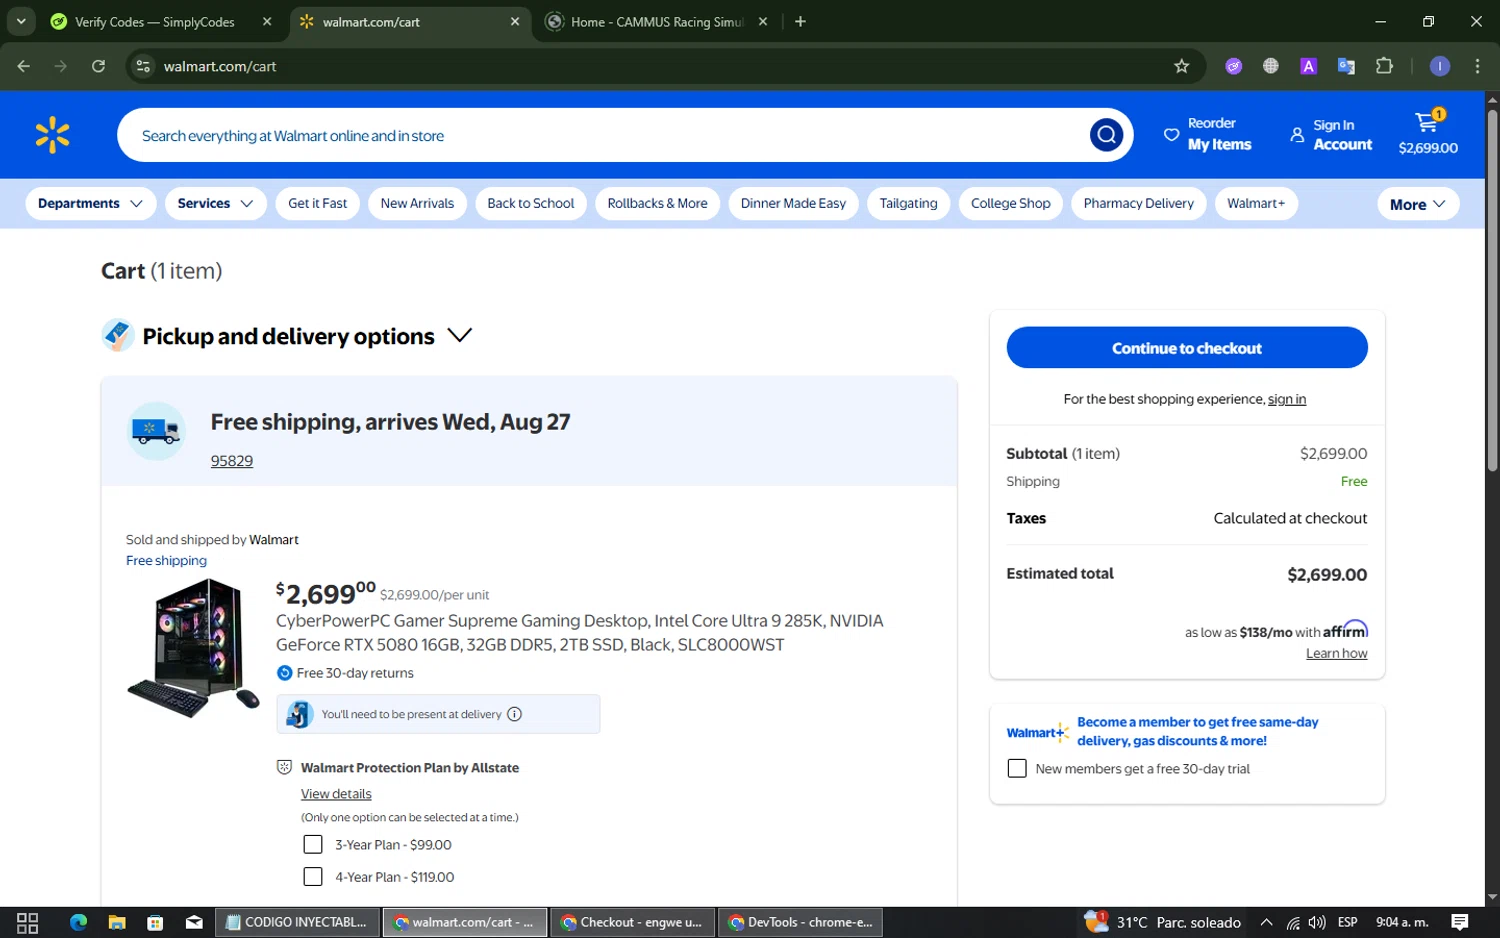1500x938 pixels.
Task: Open a new browser tab
Action: pos(800,21)
